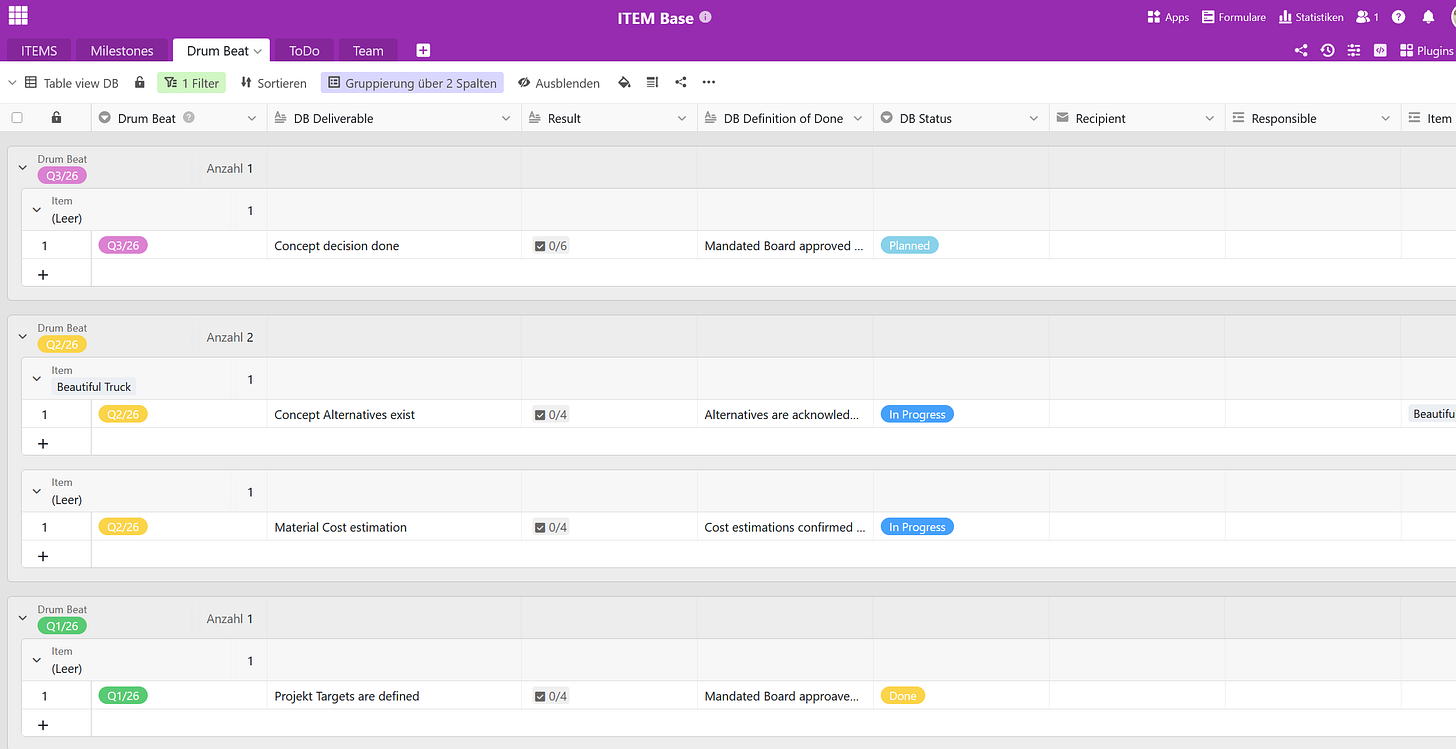Open the app launcher grid icon
Viewport: 1456px width, 749px height.
[x=18, y=16]
